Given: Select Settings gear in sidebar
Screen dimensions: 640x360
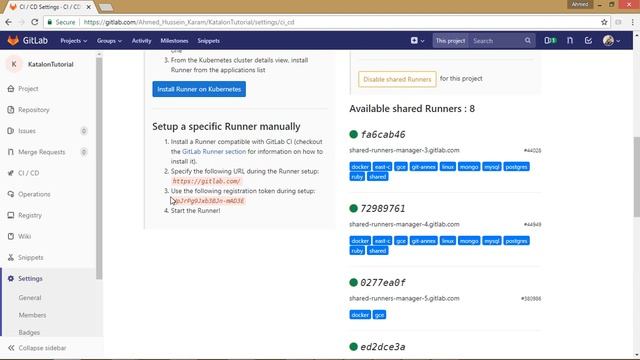Looking at the screenshot, I should (x=11, y=278).
